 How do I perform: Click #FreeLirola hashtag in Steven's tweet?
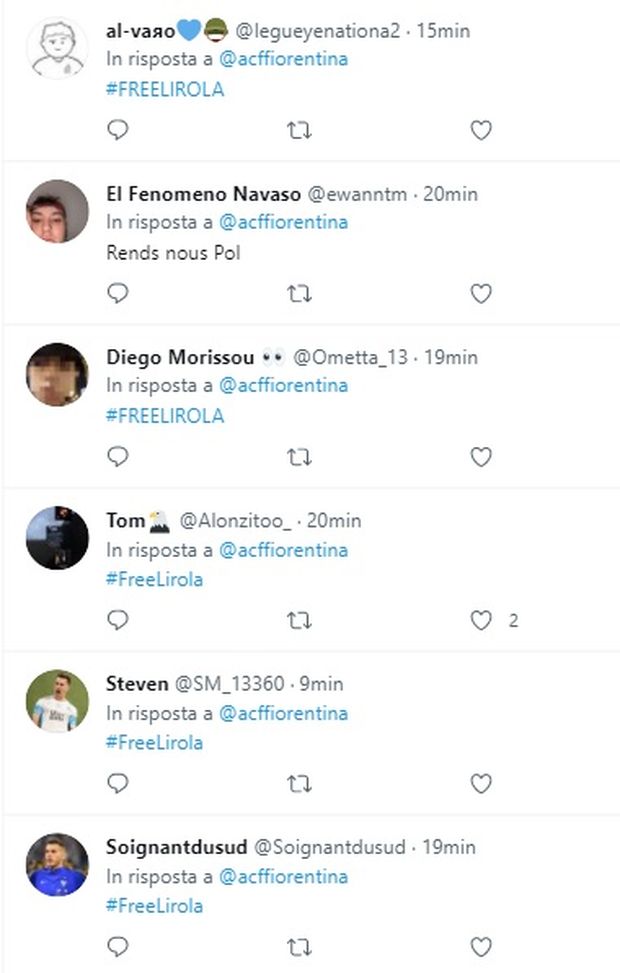[x=154, y=742]
